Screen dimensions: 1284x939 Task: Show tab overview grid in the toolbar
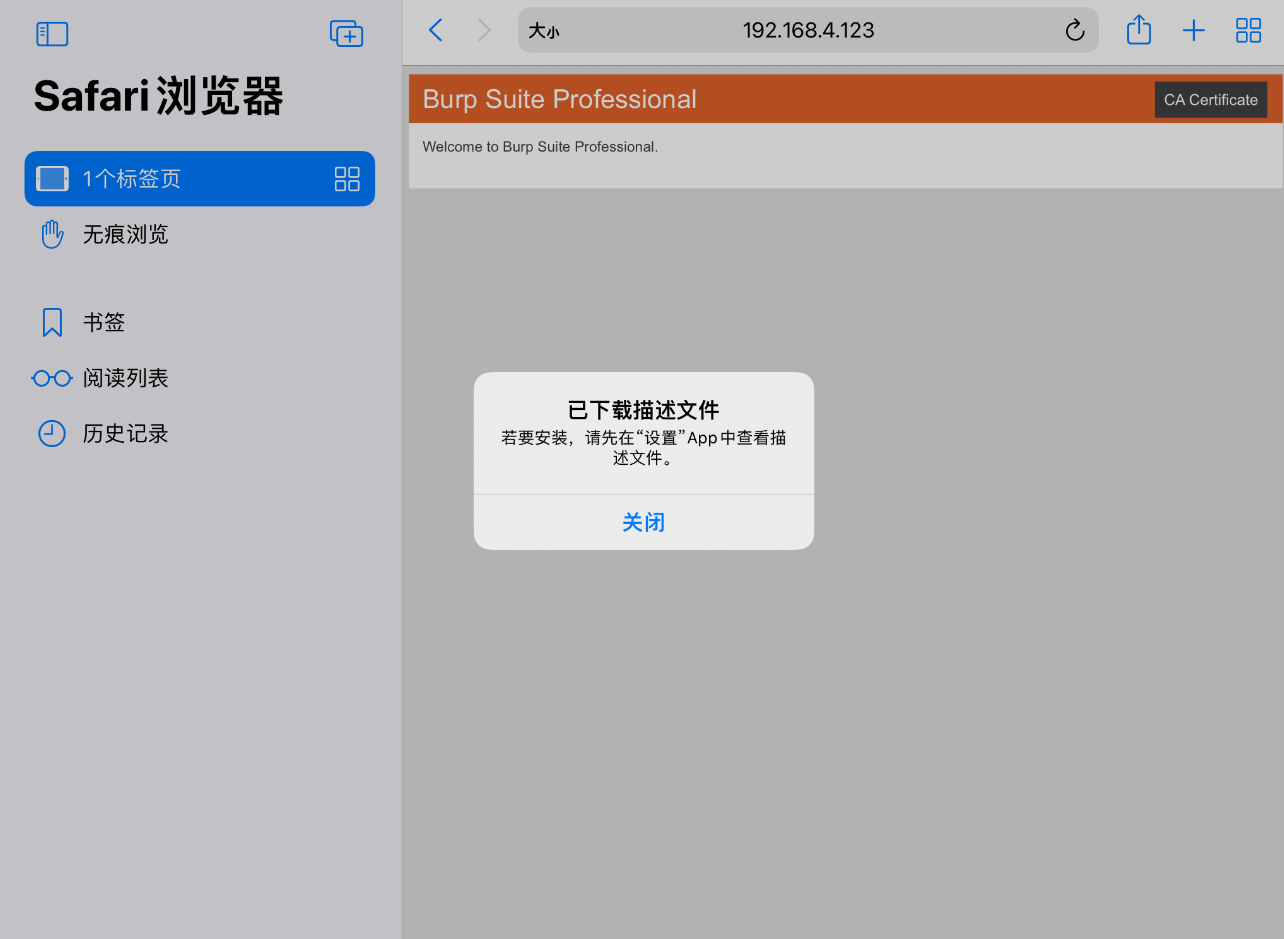1249,30
